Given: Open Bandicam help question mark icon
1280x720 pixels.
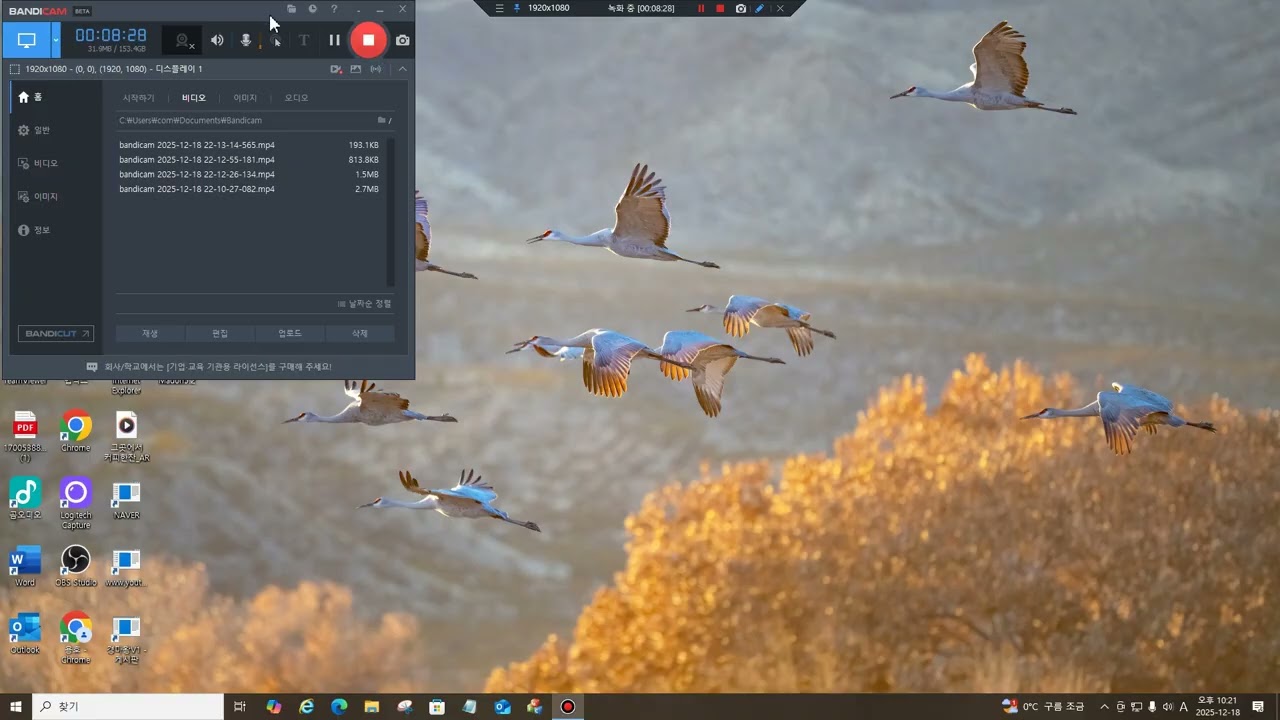Looking at the screenshot, I should pos(334,9).
